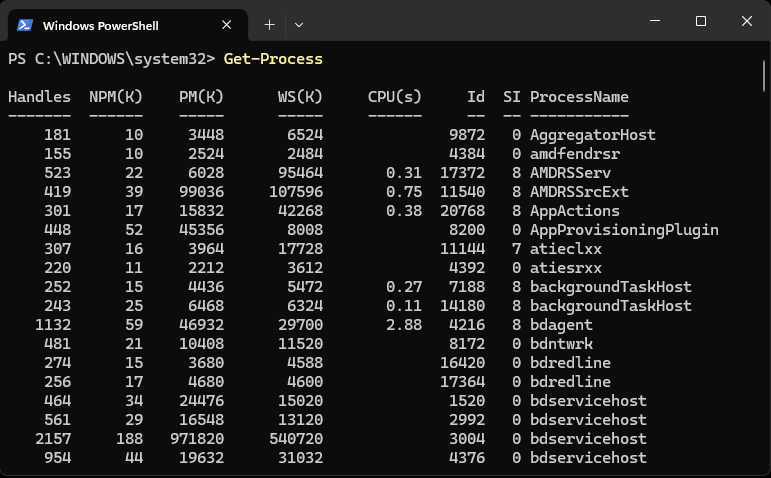Click the vertical scrollbar thumb
771x478 pixels.
(x=764, y=76)
